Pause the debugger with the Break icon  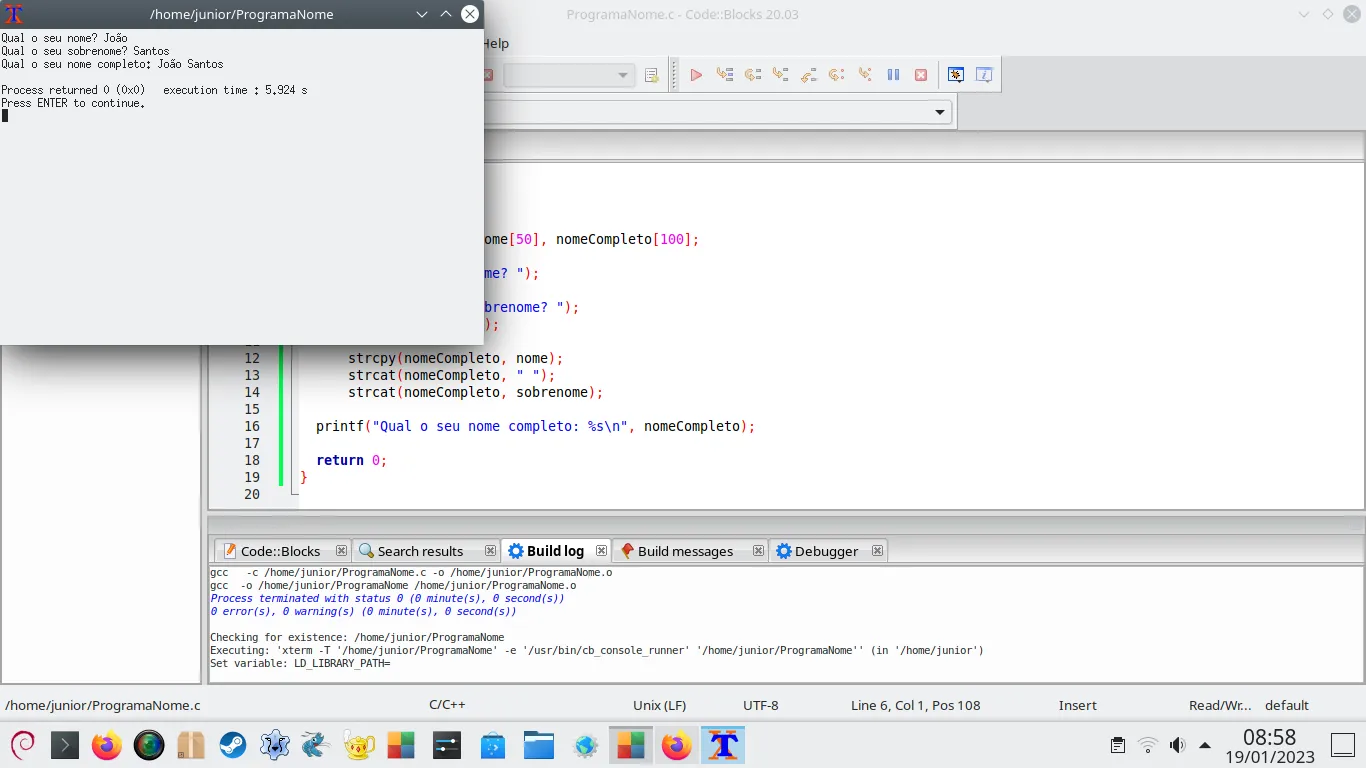[894, 75]
